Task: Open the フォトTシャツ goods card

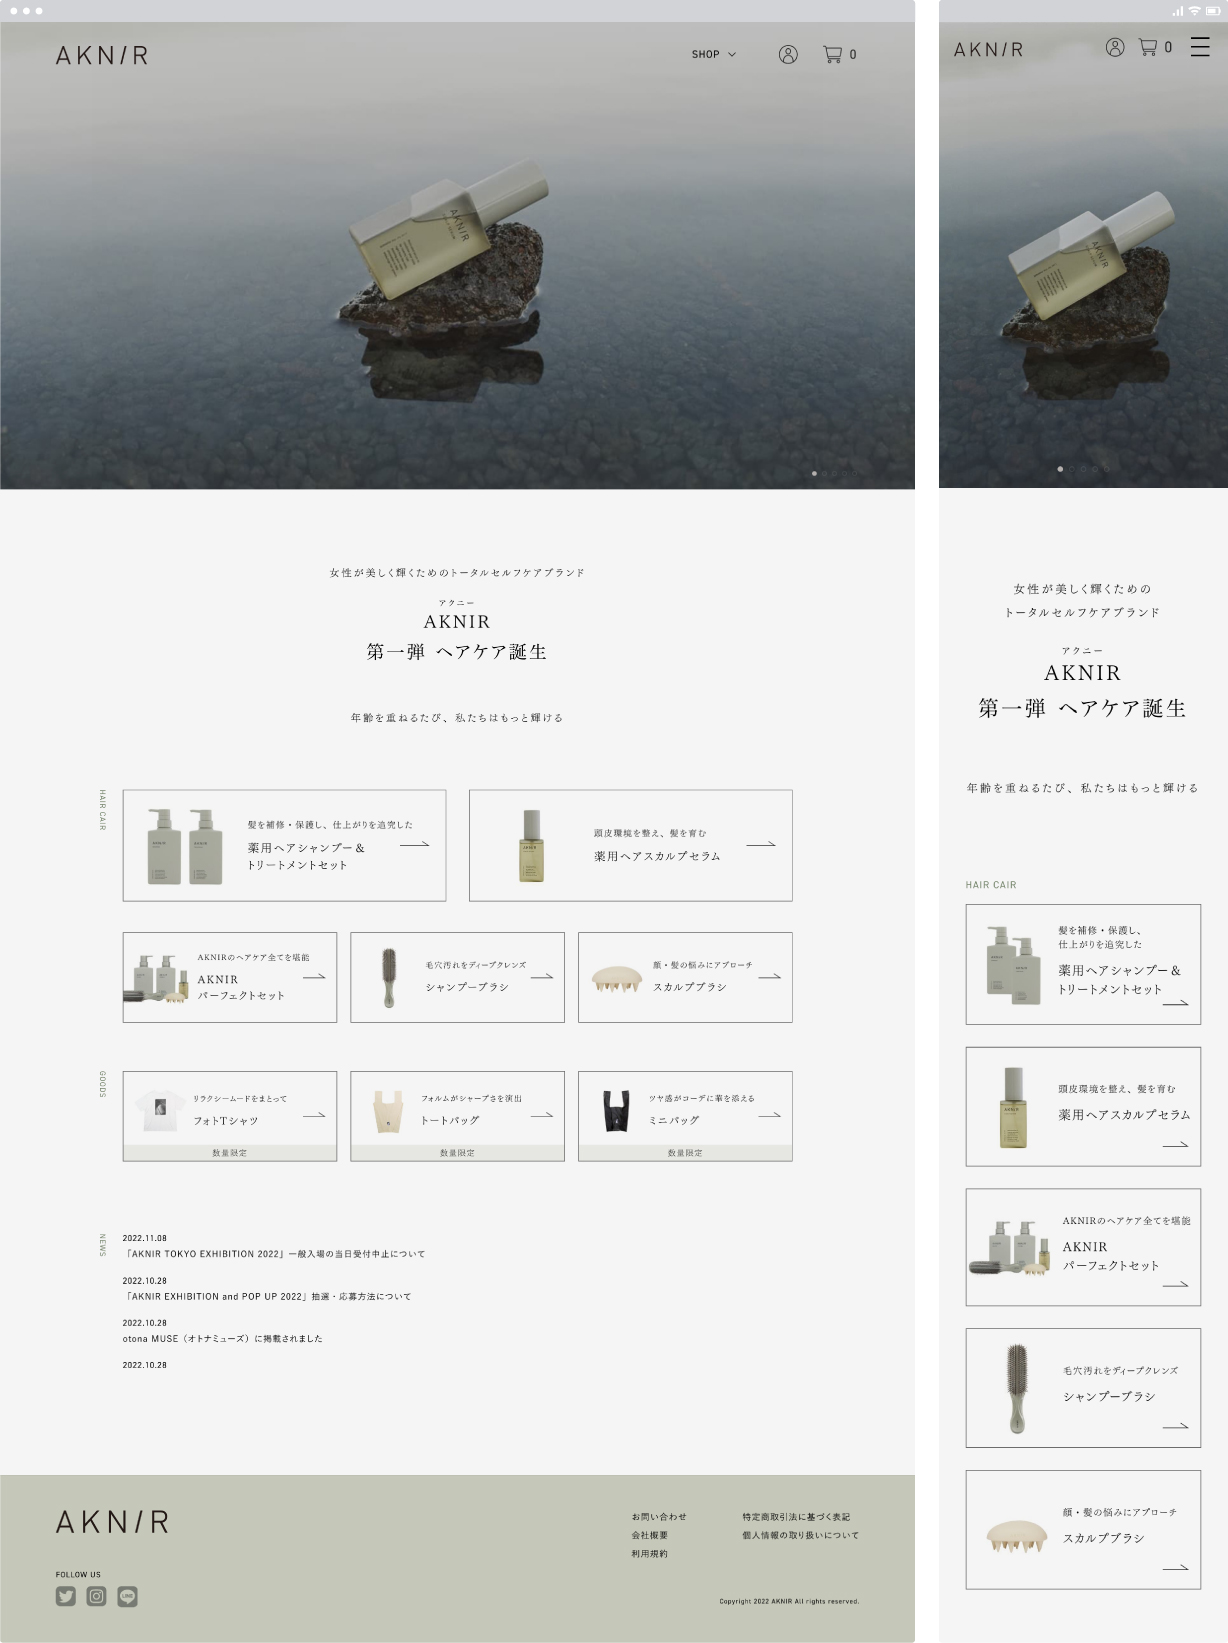Action: 230,1116
